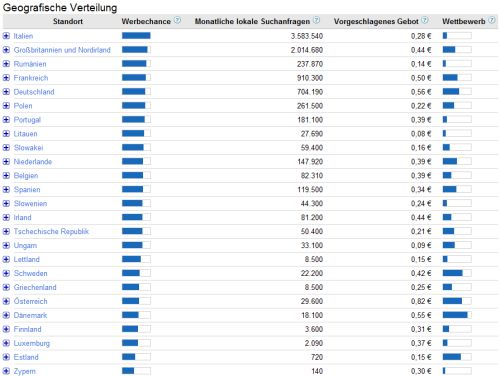This screenshot has height=376, width=500.
Task: Click Wettbewerb bar for Deutschland
Action: click(457, 92)
